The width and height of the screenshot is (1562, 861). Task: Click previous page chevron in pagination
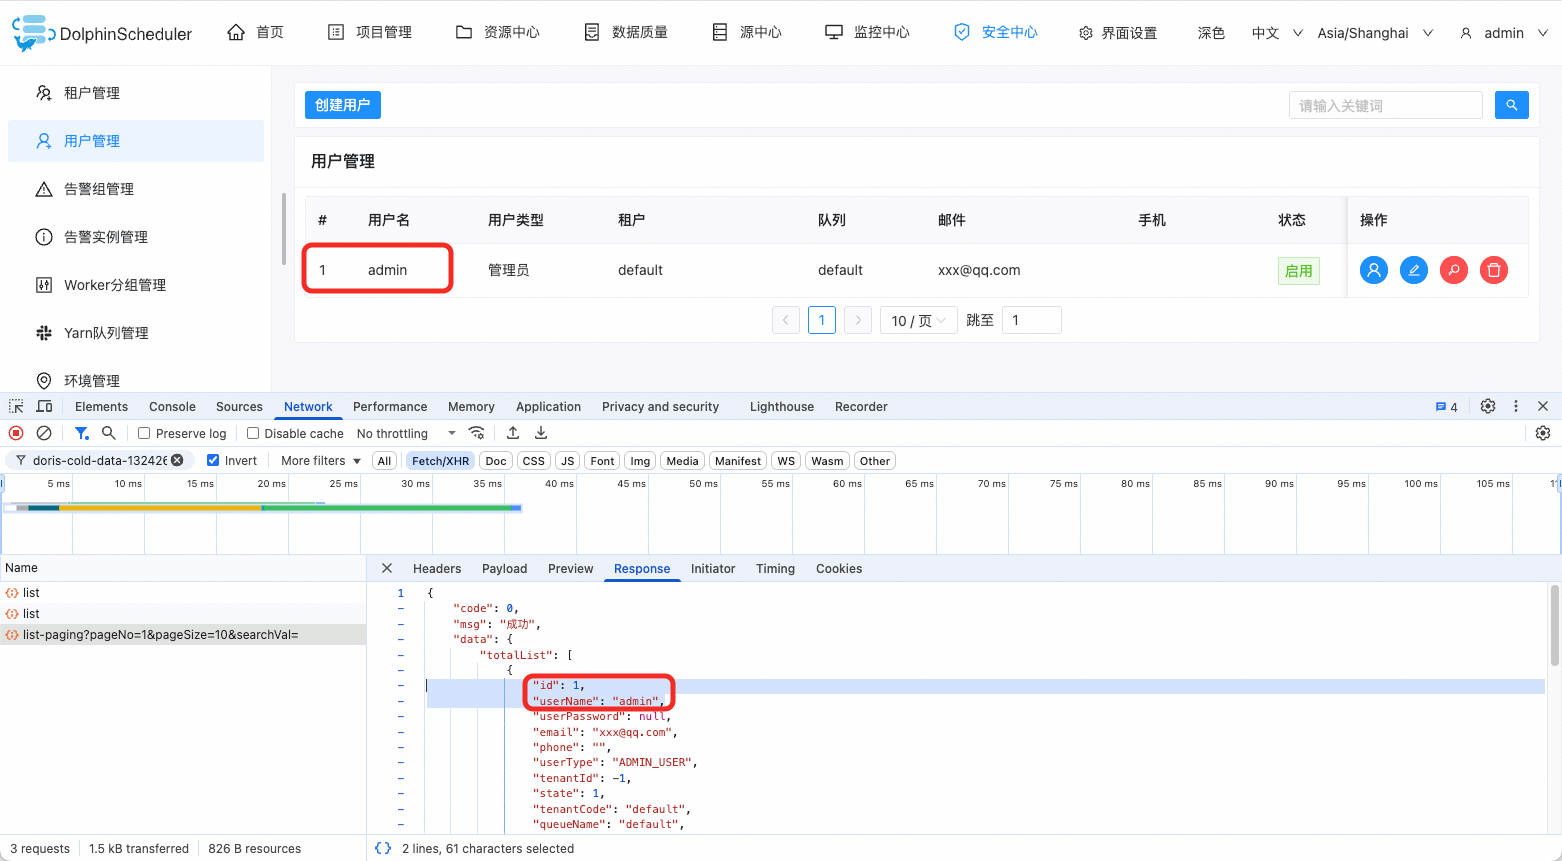786,320
